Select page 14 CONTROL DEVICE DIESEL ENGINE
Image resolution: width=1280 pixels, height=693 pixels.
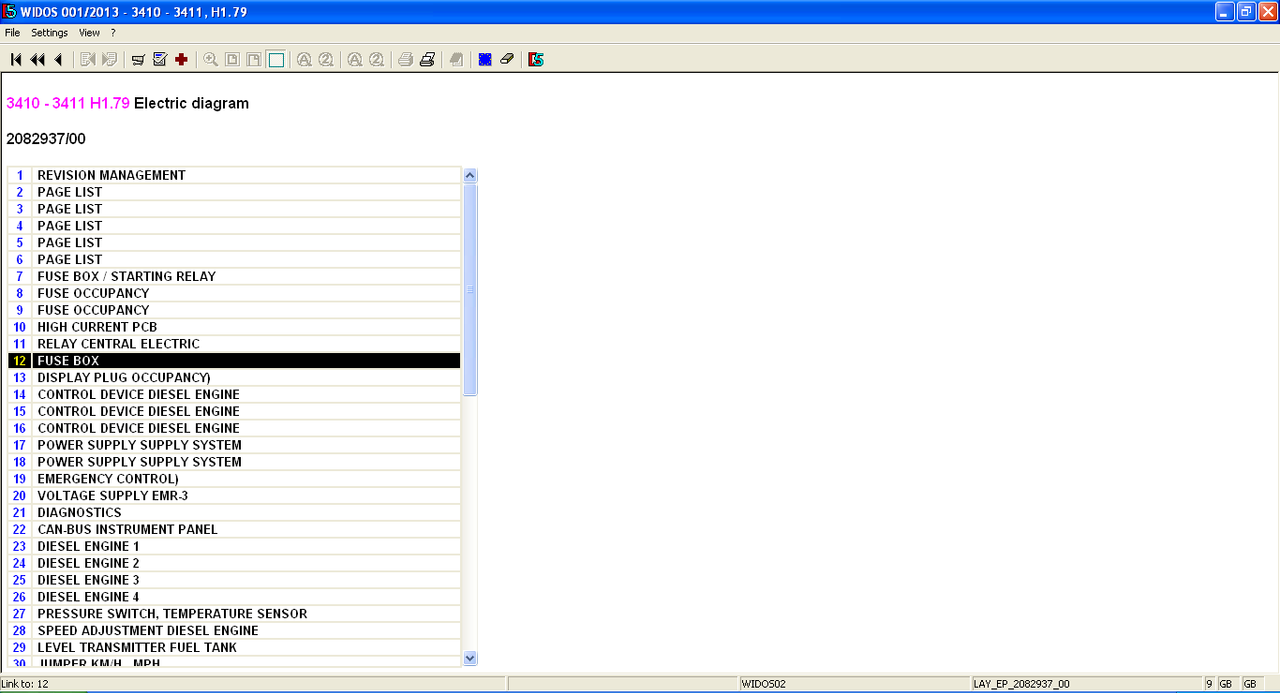click(x=234, y=395)
